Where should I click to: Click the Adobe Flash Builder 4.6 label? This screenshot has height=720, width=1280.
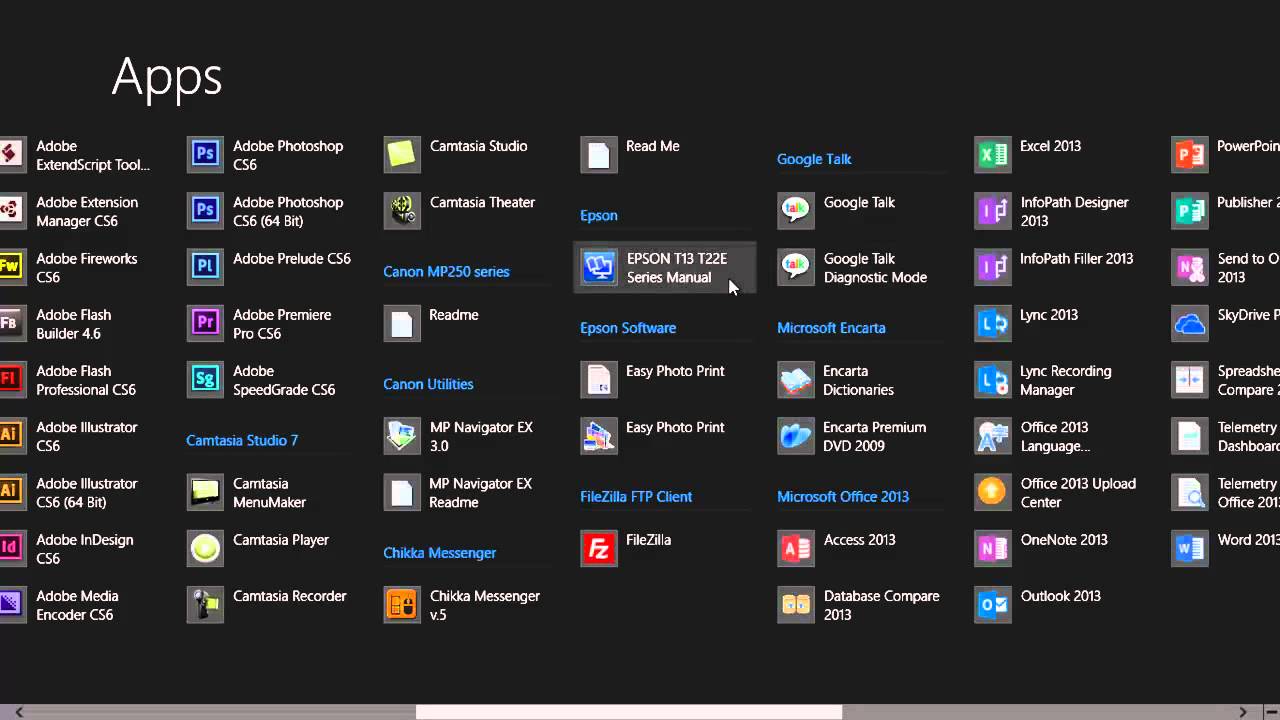(74, 324)
